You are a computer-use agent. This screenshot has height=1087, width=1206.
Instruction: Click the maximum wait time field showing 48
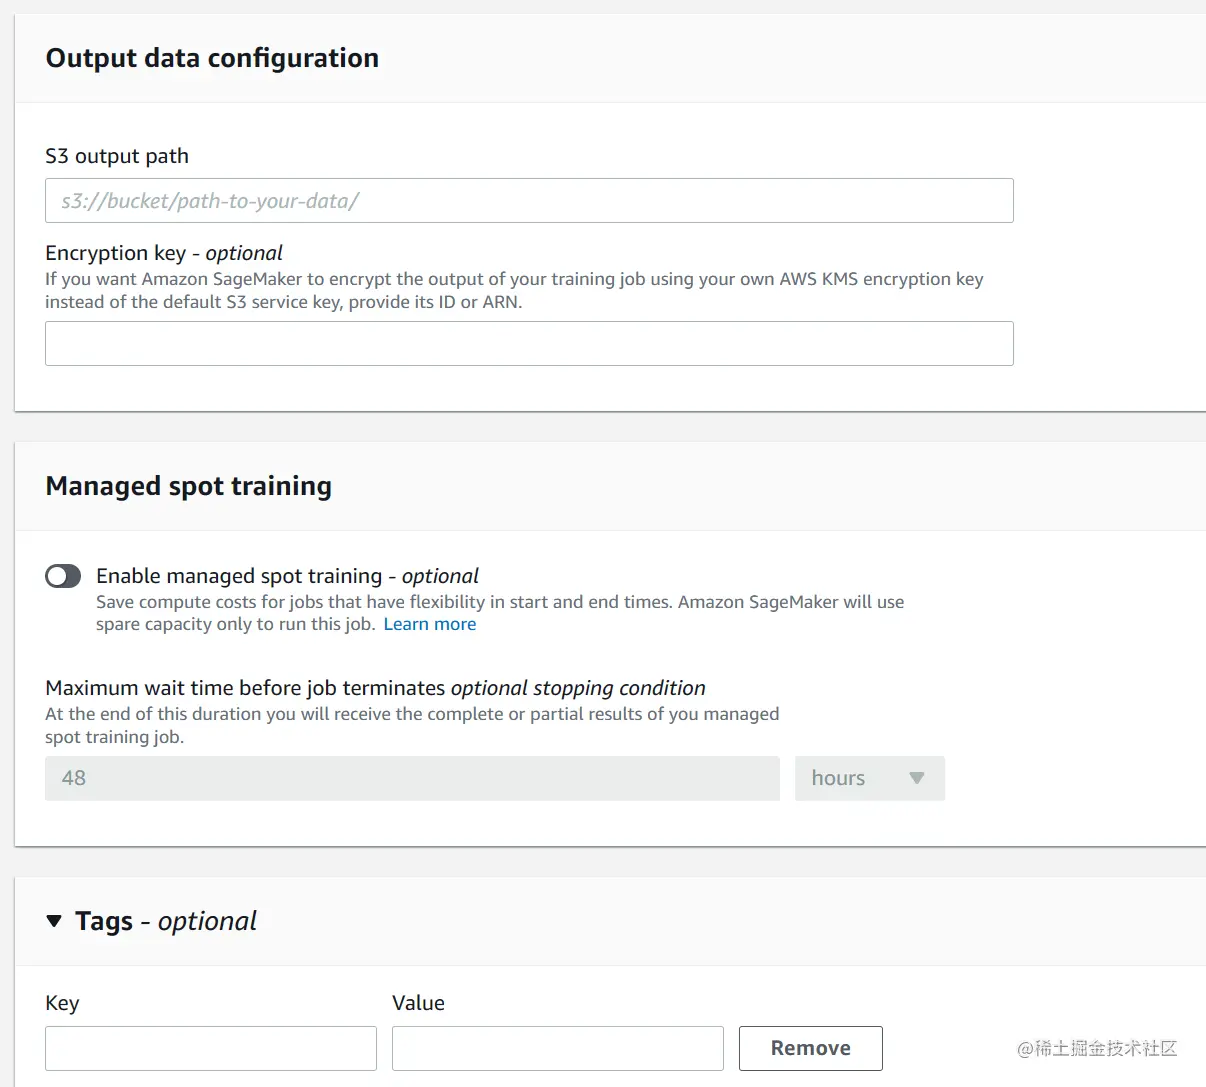click(x=412, y=778)
